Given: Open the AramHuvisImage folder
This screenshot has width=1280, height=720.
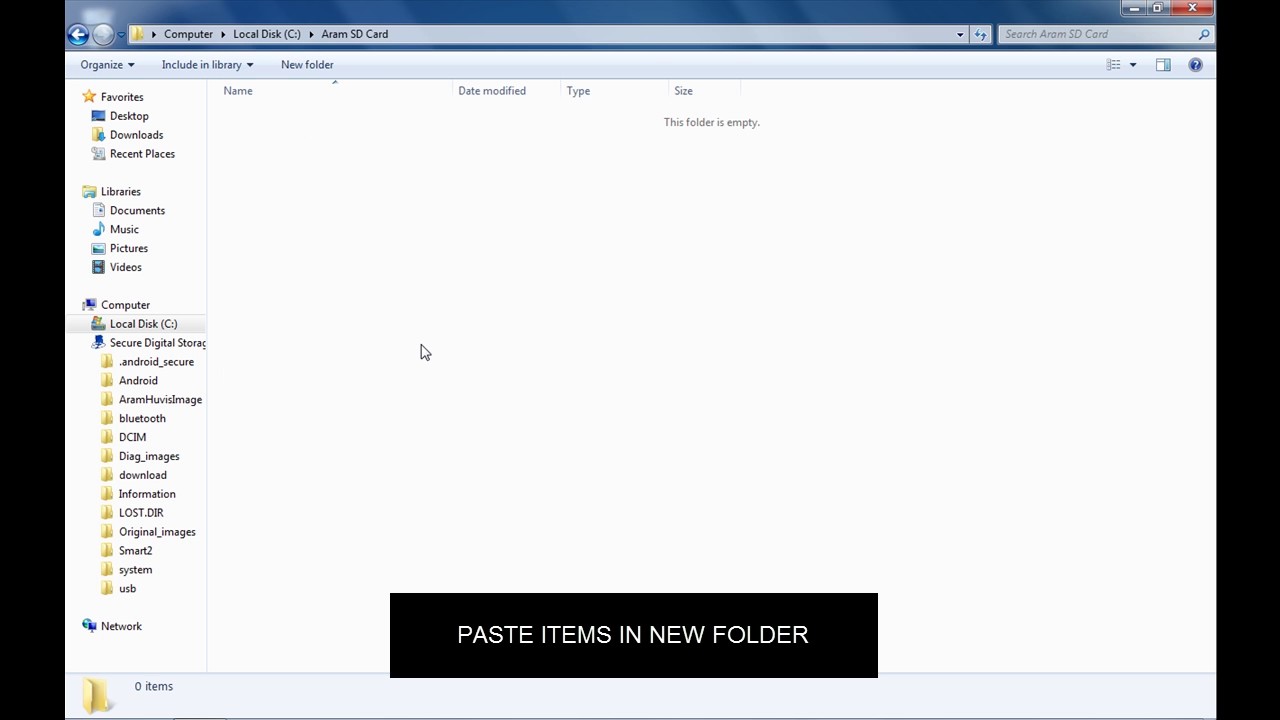Looking at the screenshot, I should (160, 400).
